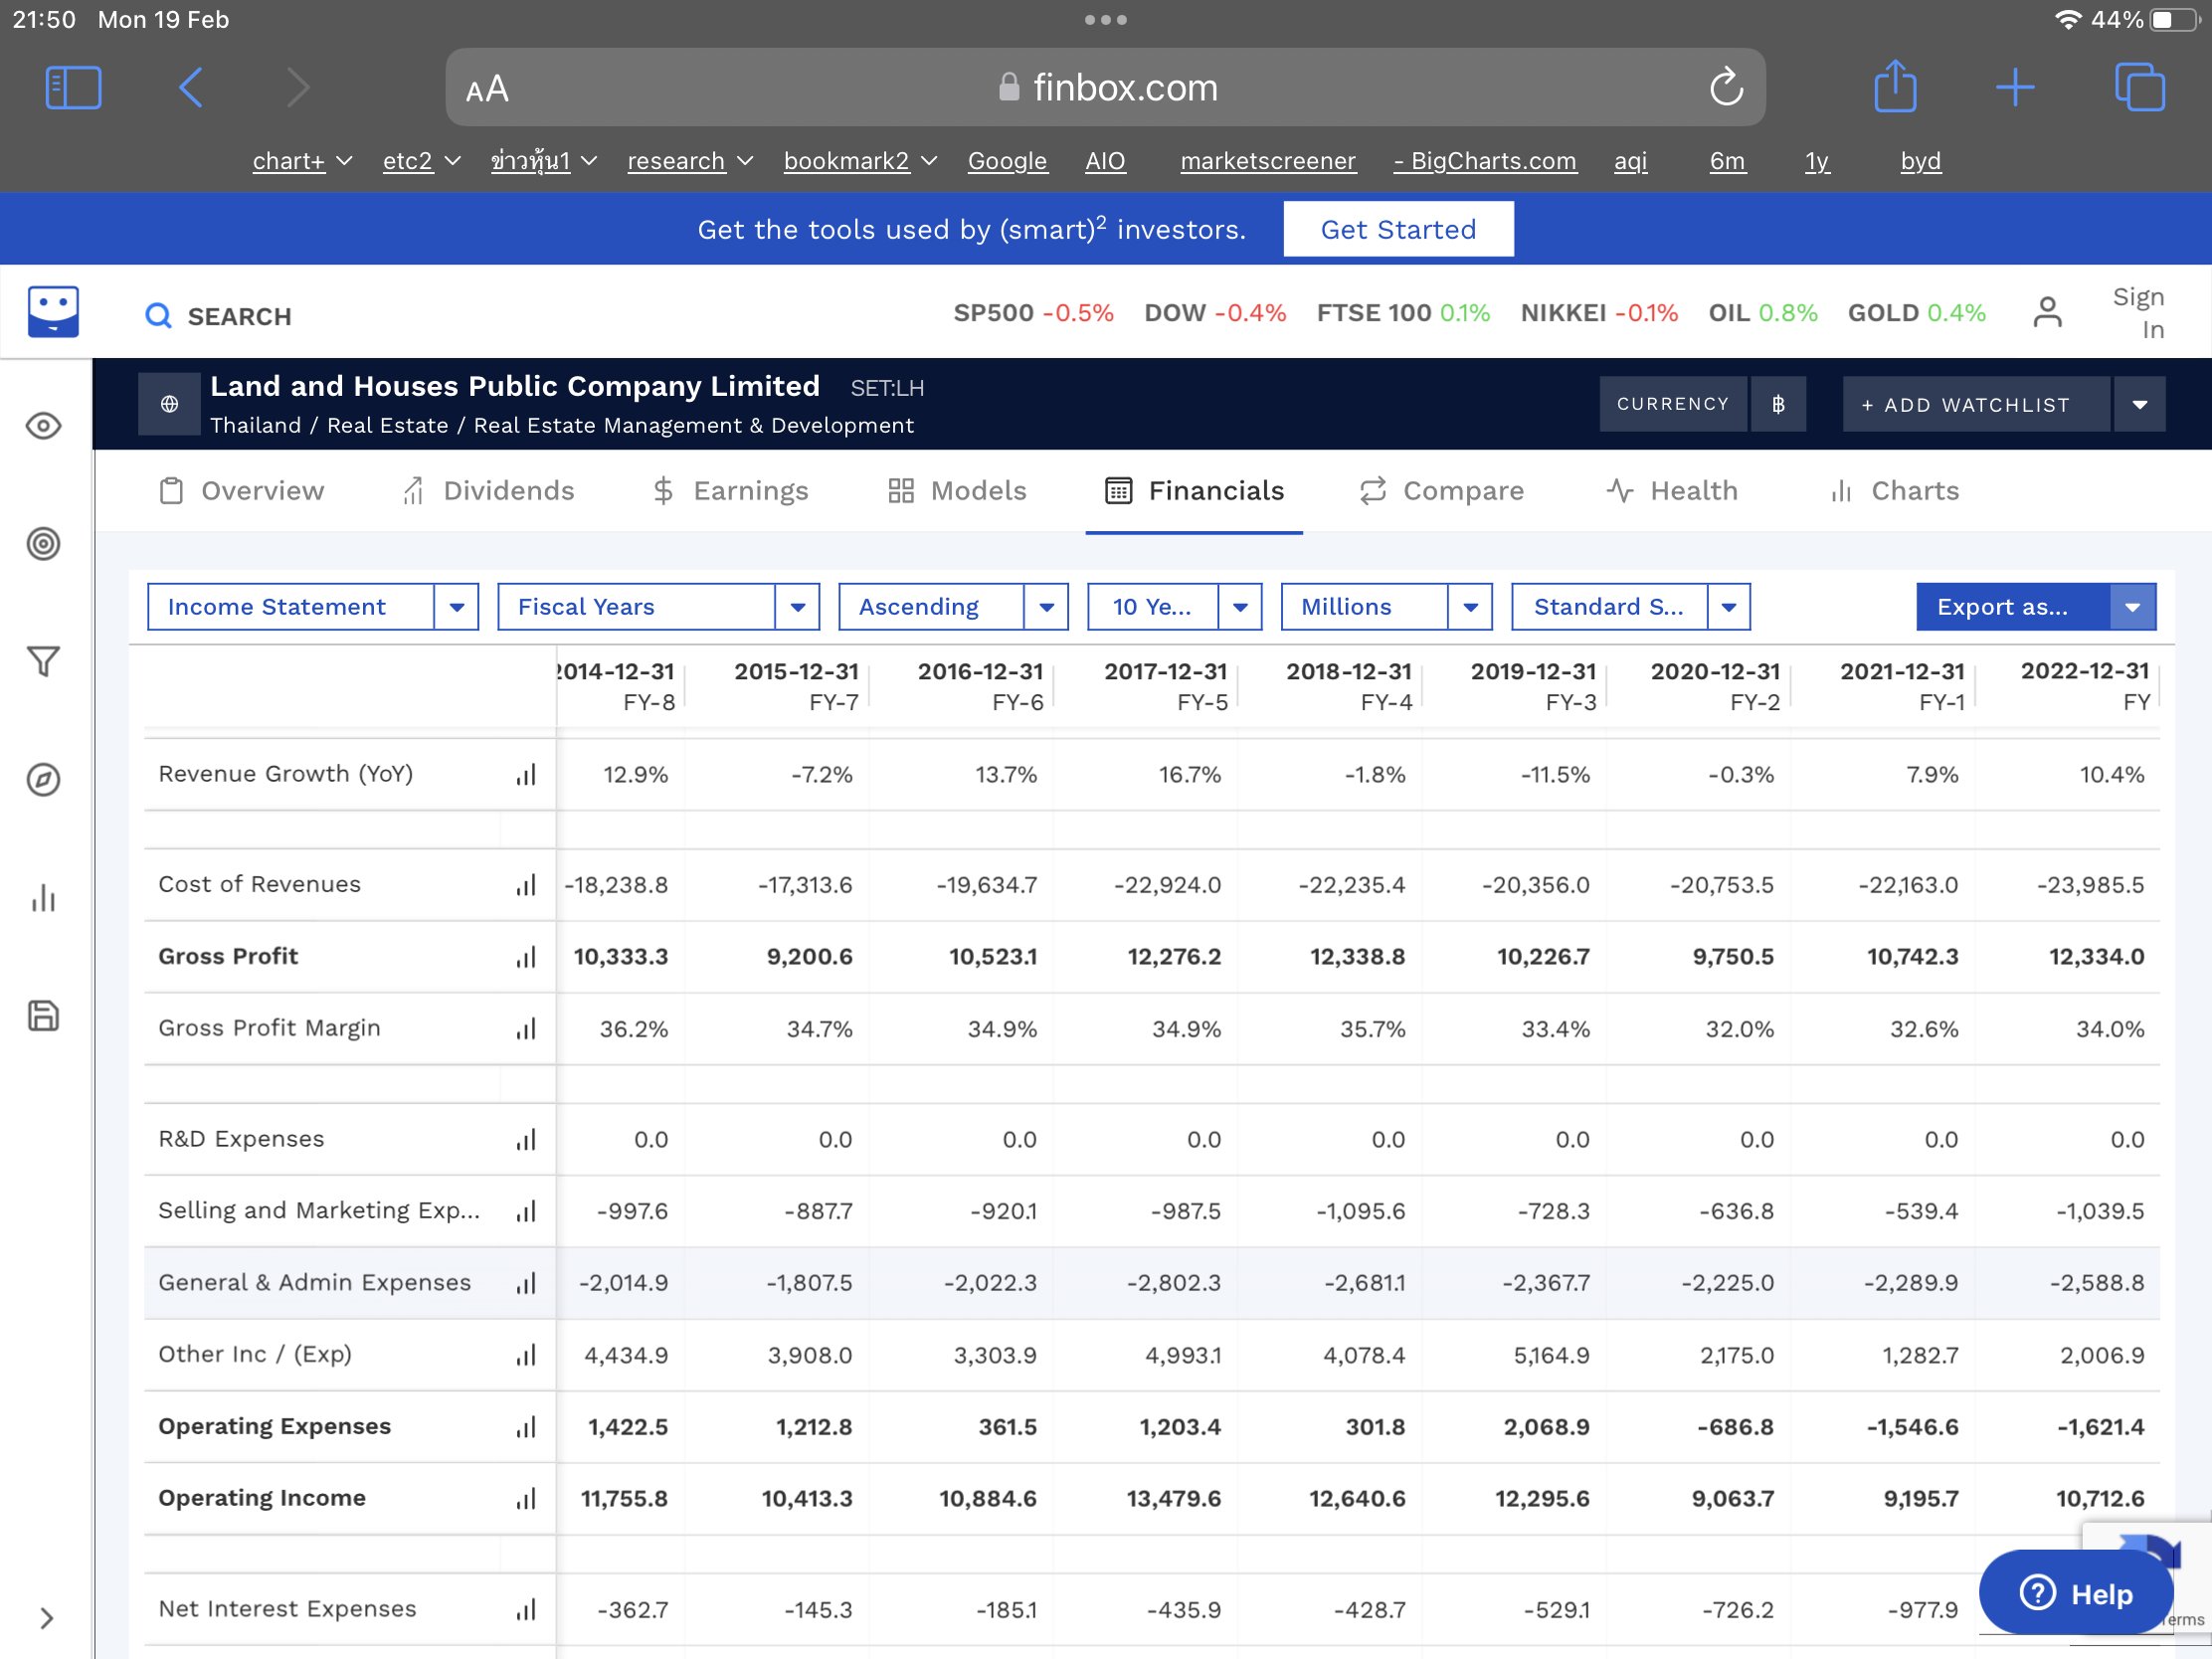Open marketscreener bookmark
This screenshot has width=2212, height=1659.
click(x=1268, y=161)
